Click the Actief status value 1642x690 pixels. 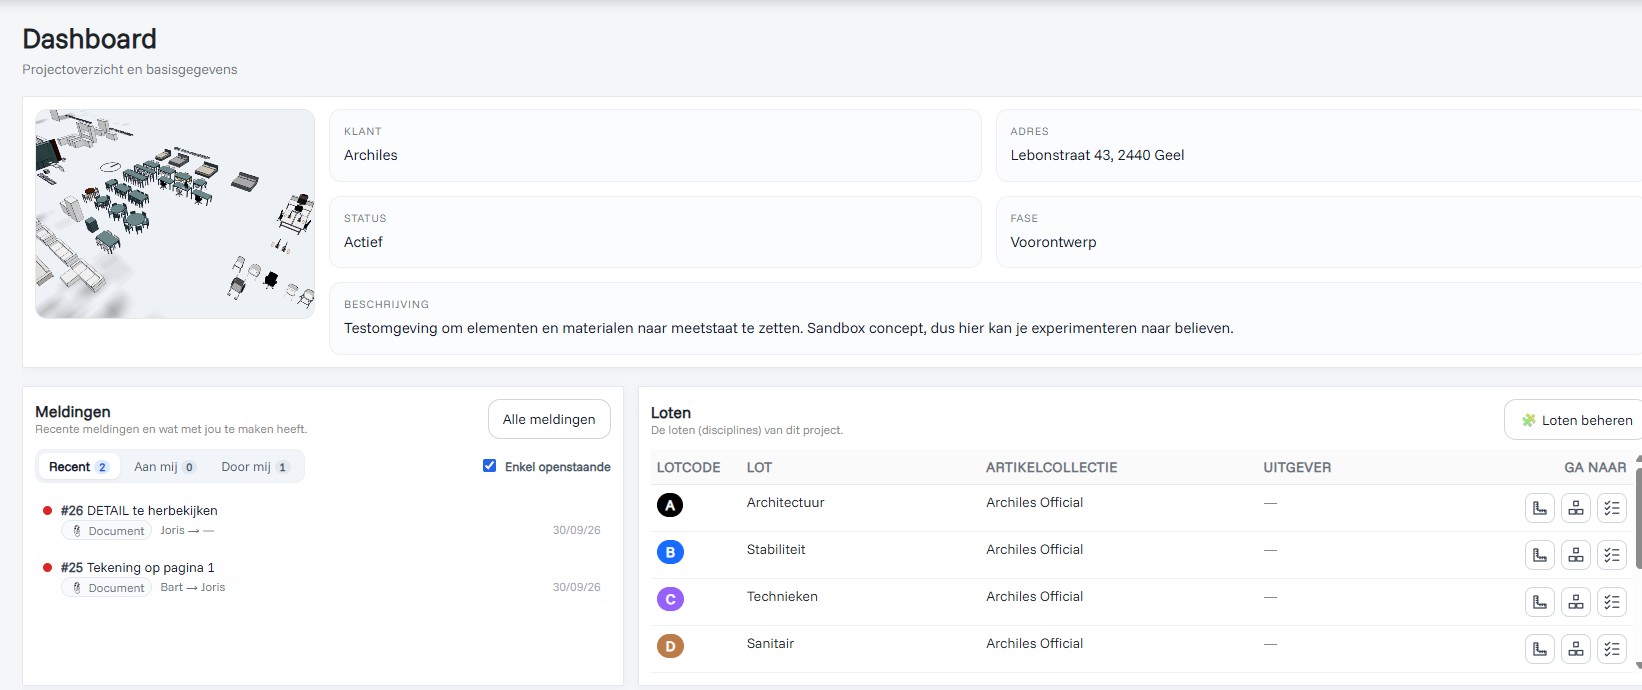click(363, 242)
